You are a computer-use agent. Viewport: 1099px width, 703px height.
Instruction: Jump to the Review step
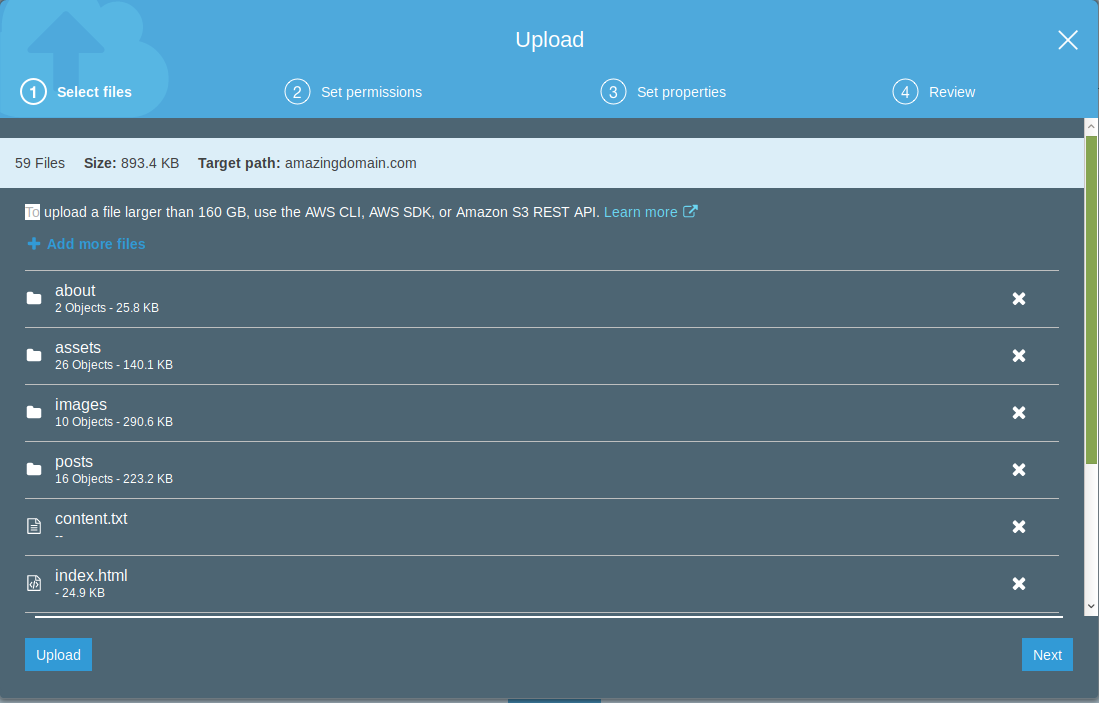pyautogui.click(x=934, y=92)
